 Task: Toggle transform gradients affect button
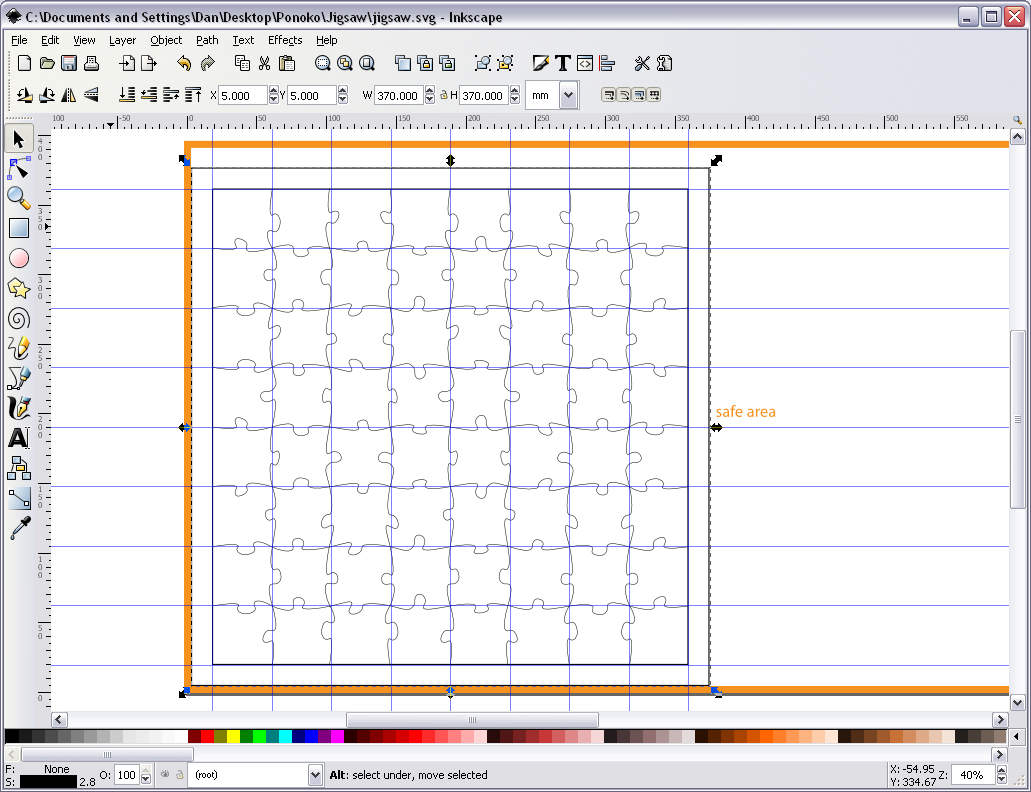coord(639,95)
